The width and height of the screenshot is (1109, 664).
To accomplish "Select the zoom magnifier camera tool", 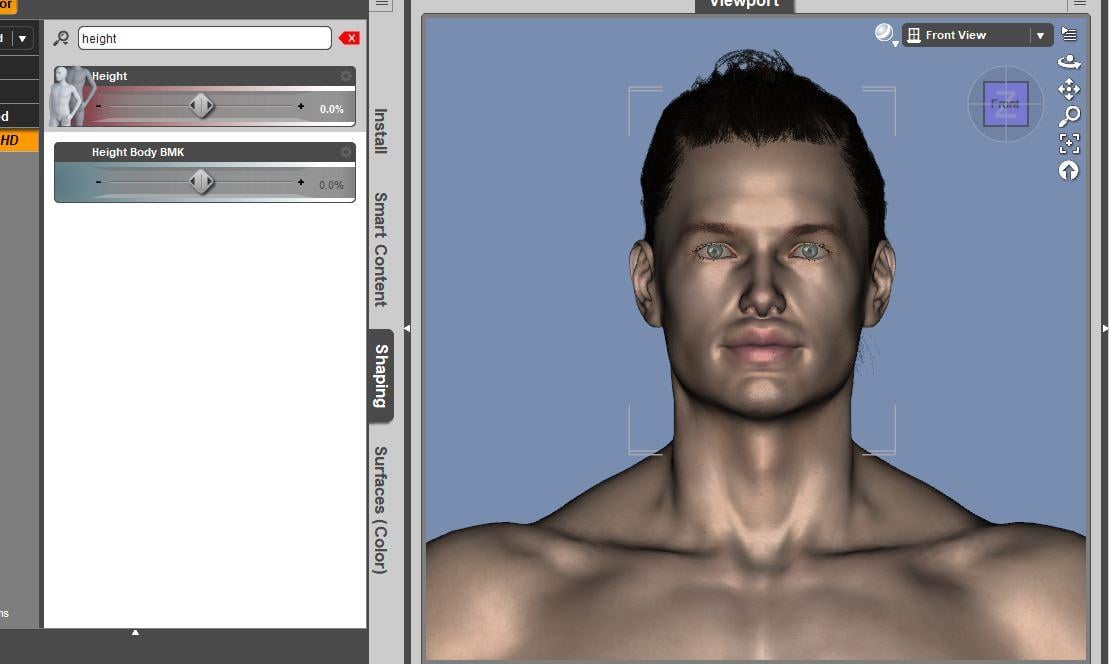I will [1069, 116].
